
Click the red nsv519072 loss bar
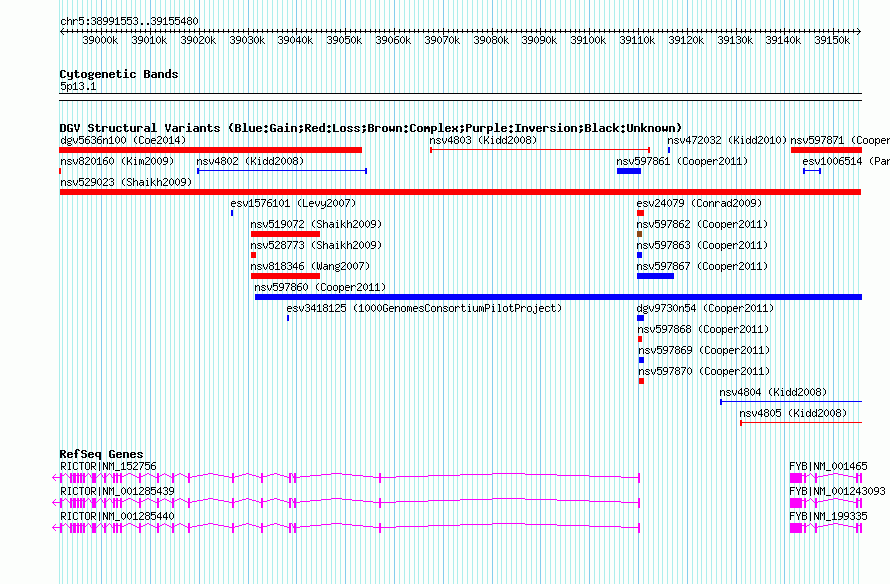[286, 234]
